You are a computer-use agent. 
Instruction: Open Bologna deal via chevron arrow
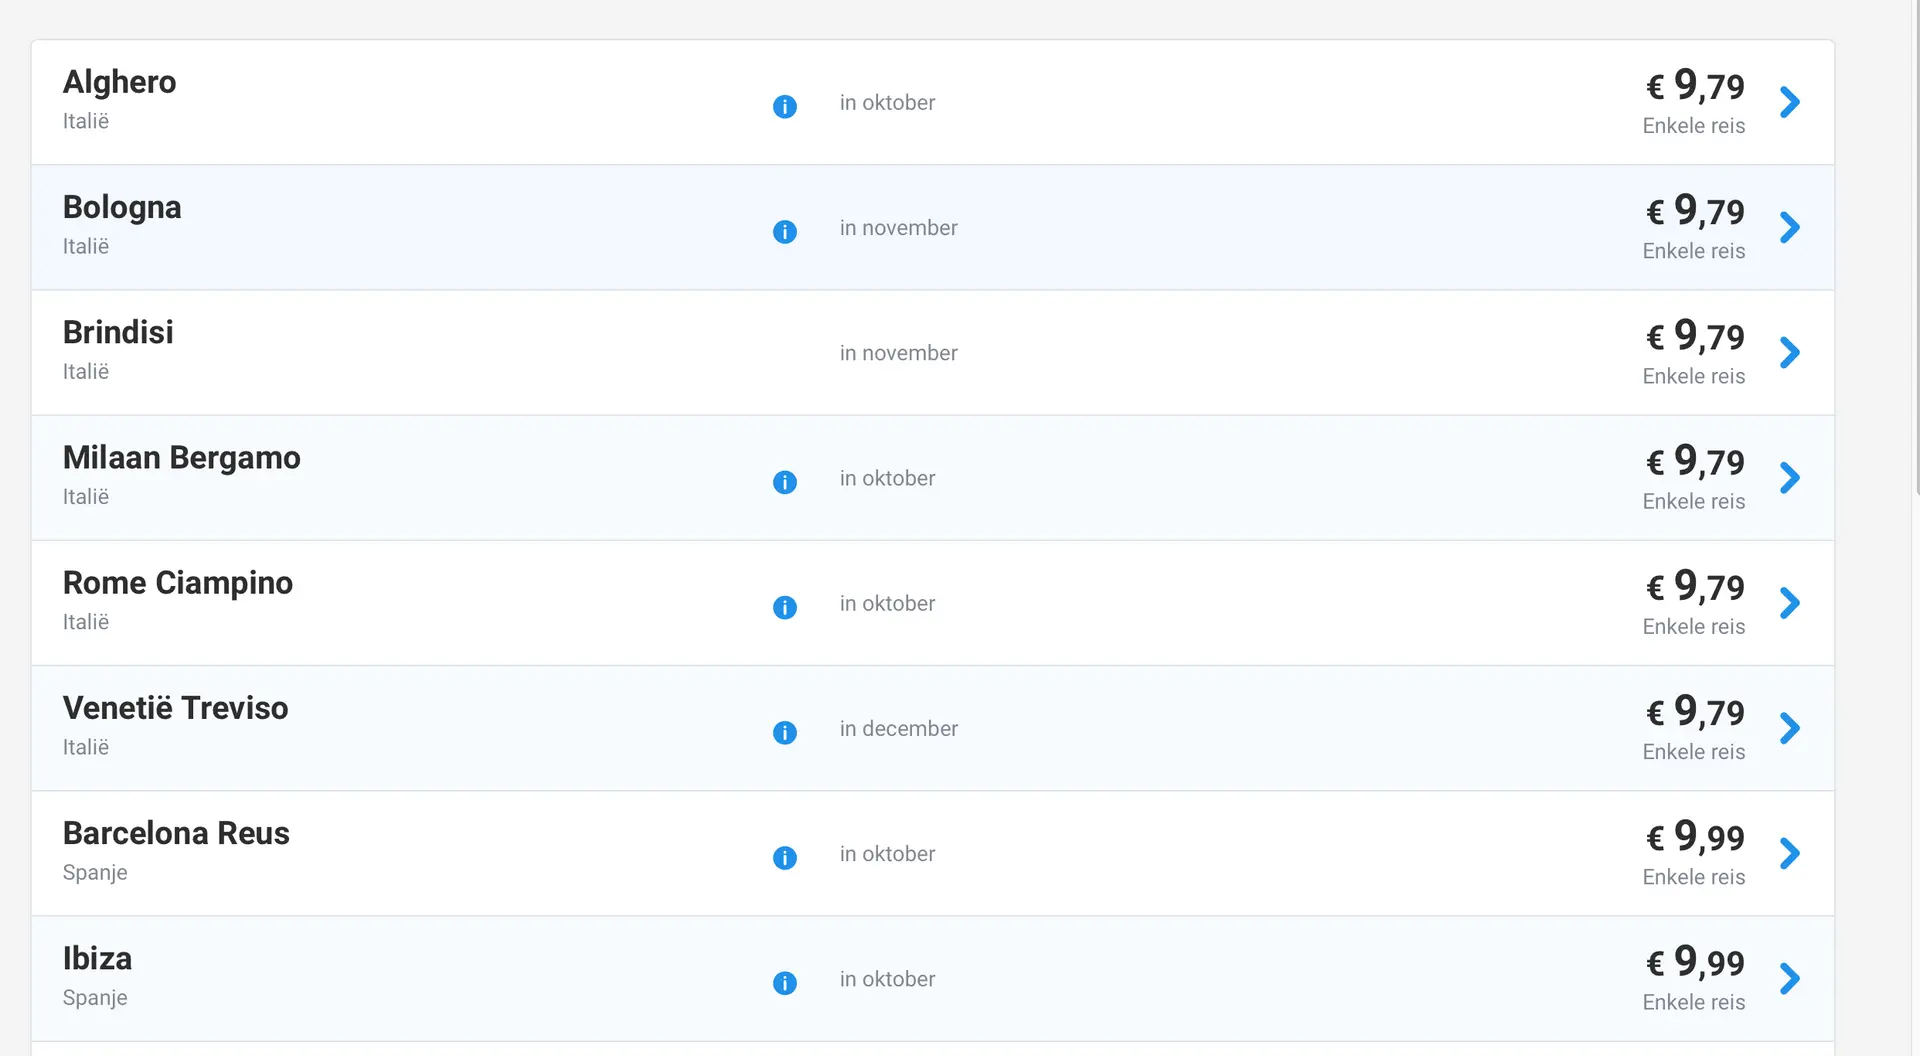(1790, 227)
